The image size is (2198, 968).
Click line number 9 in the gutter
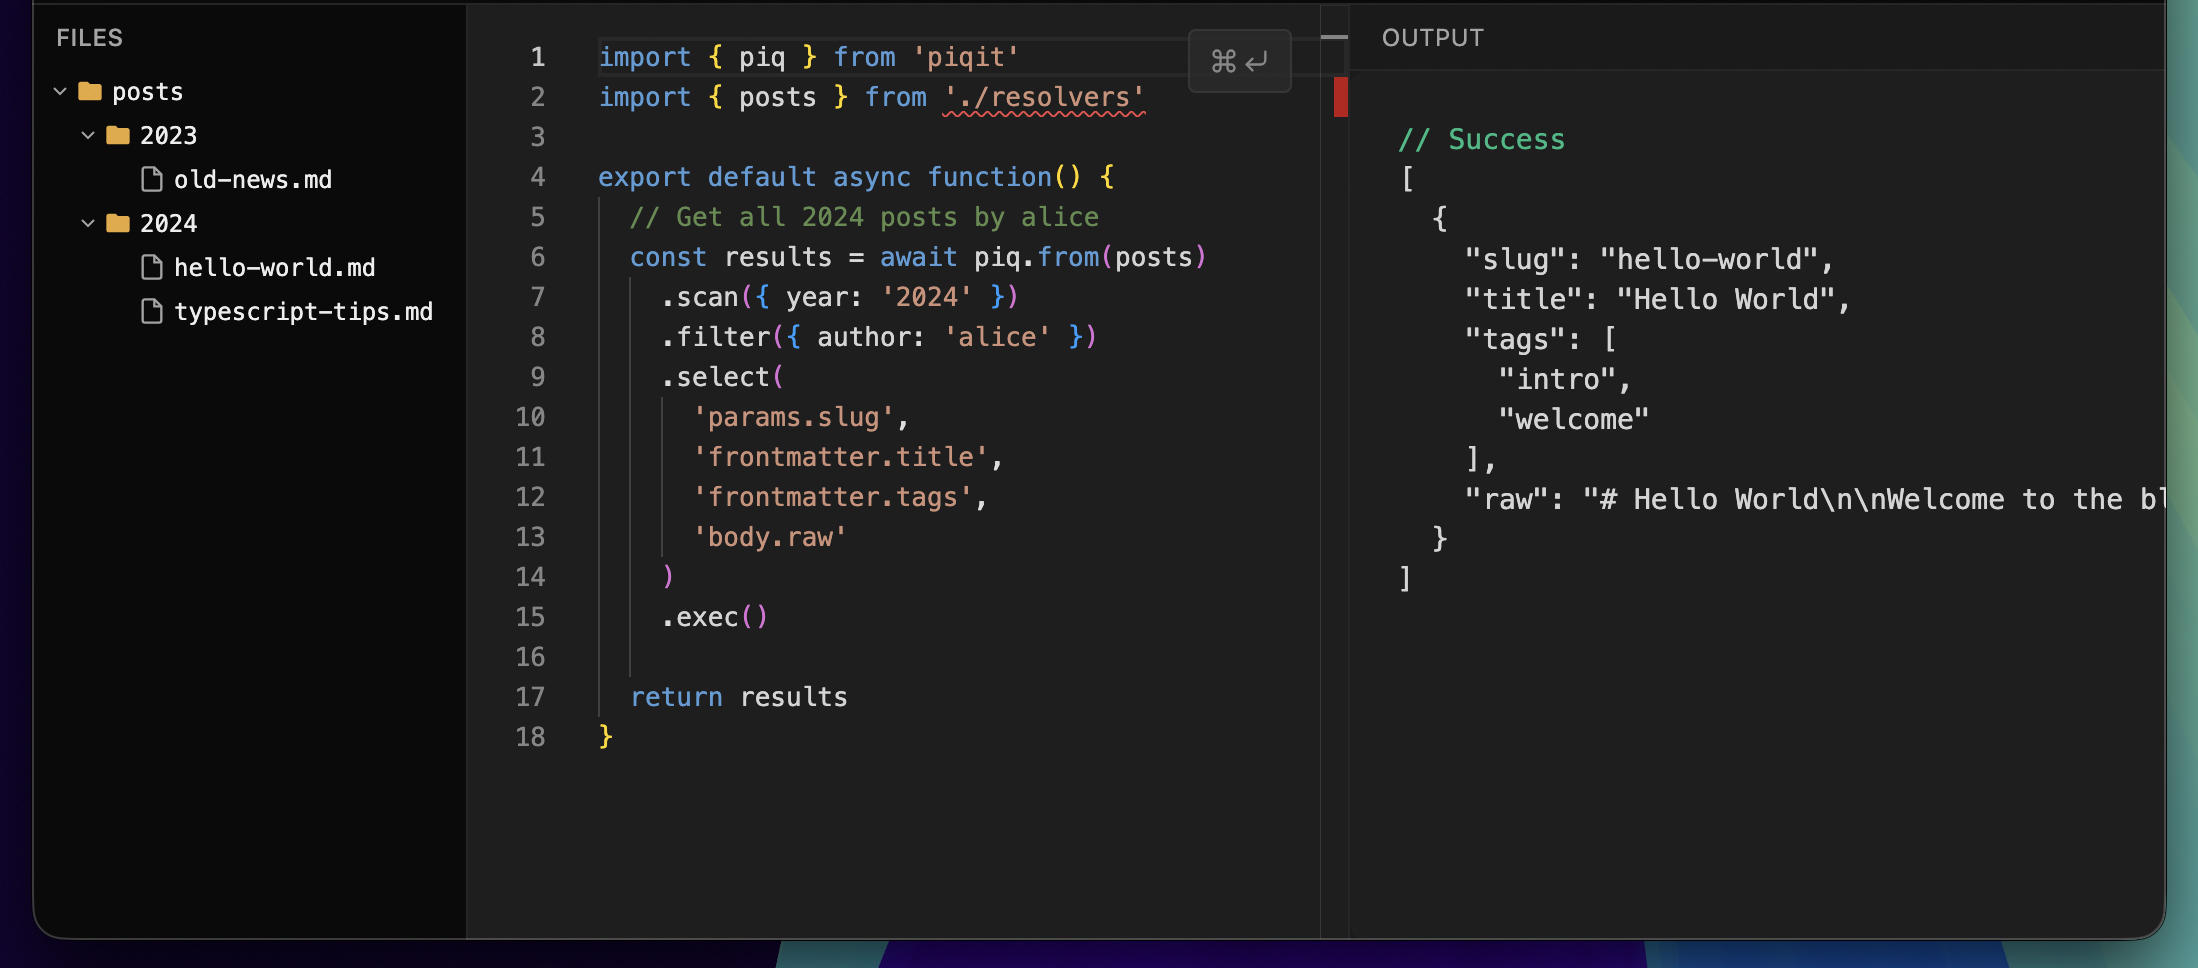coord(537,377)
